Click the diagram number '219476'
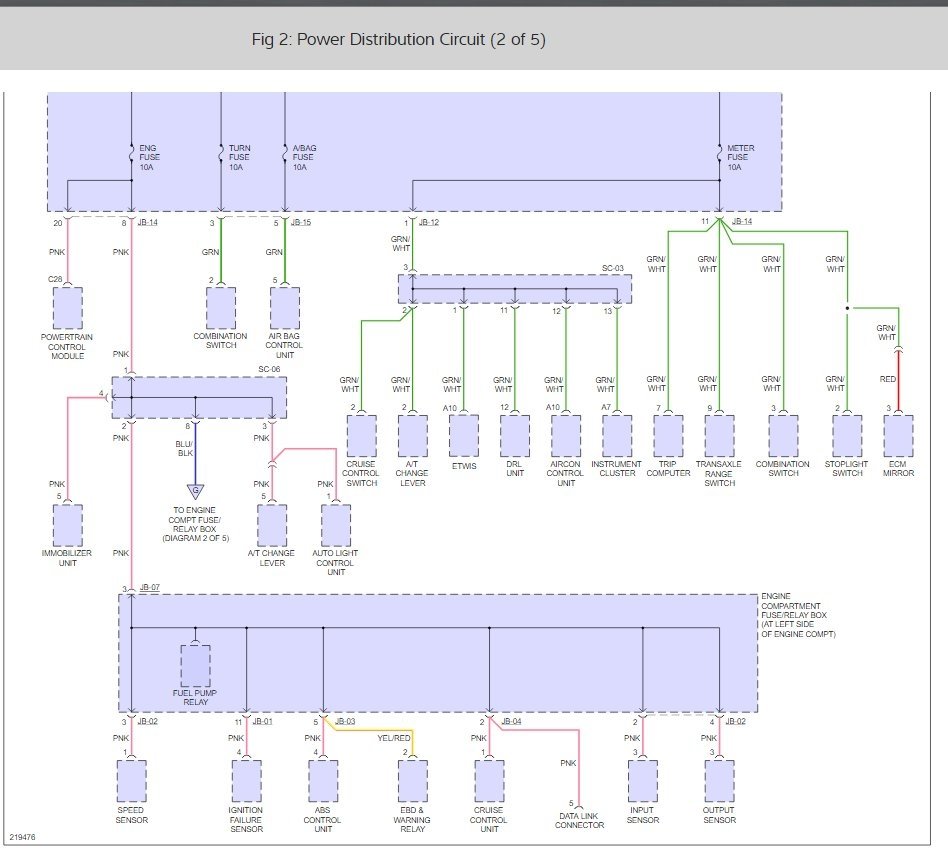This screenshot has width=948, height=852. click(x=22, y=837)
